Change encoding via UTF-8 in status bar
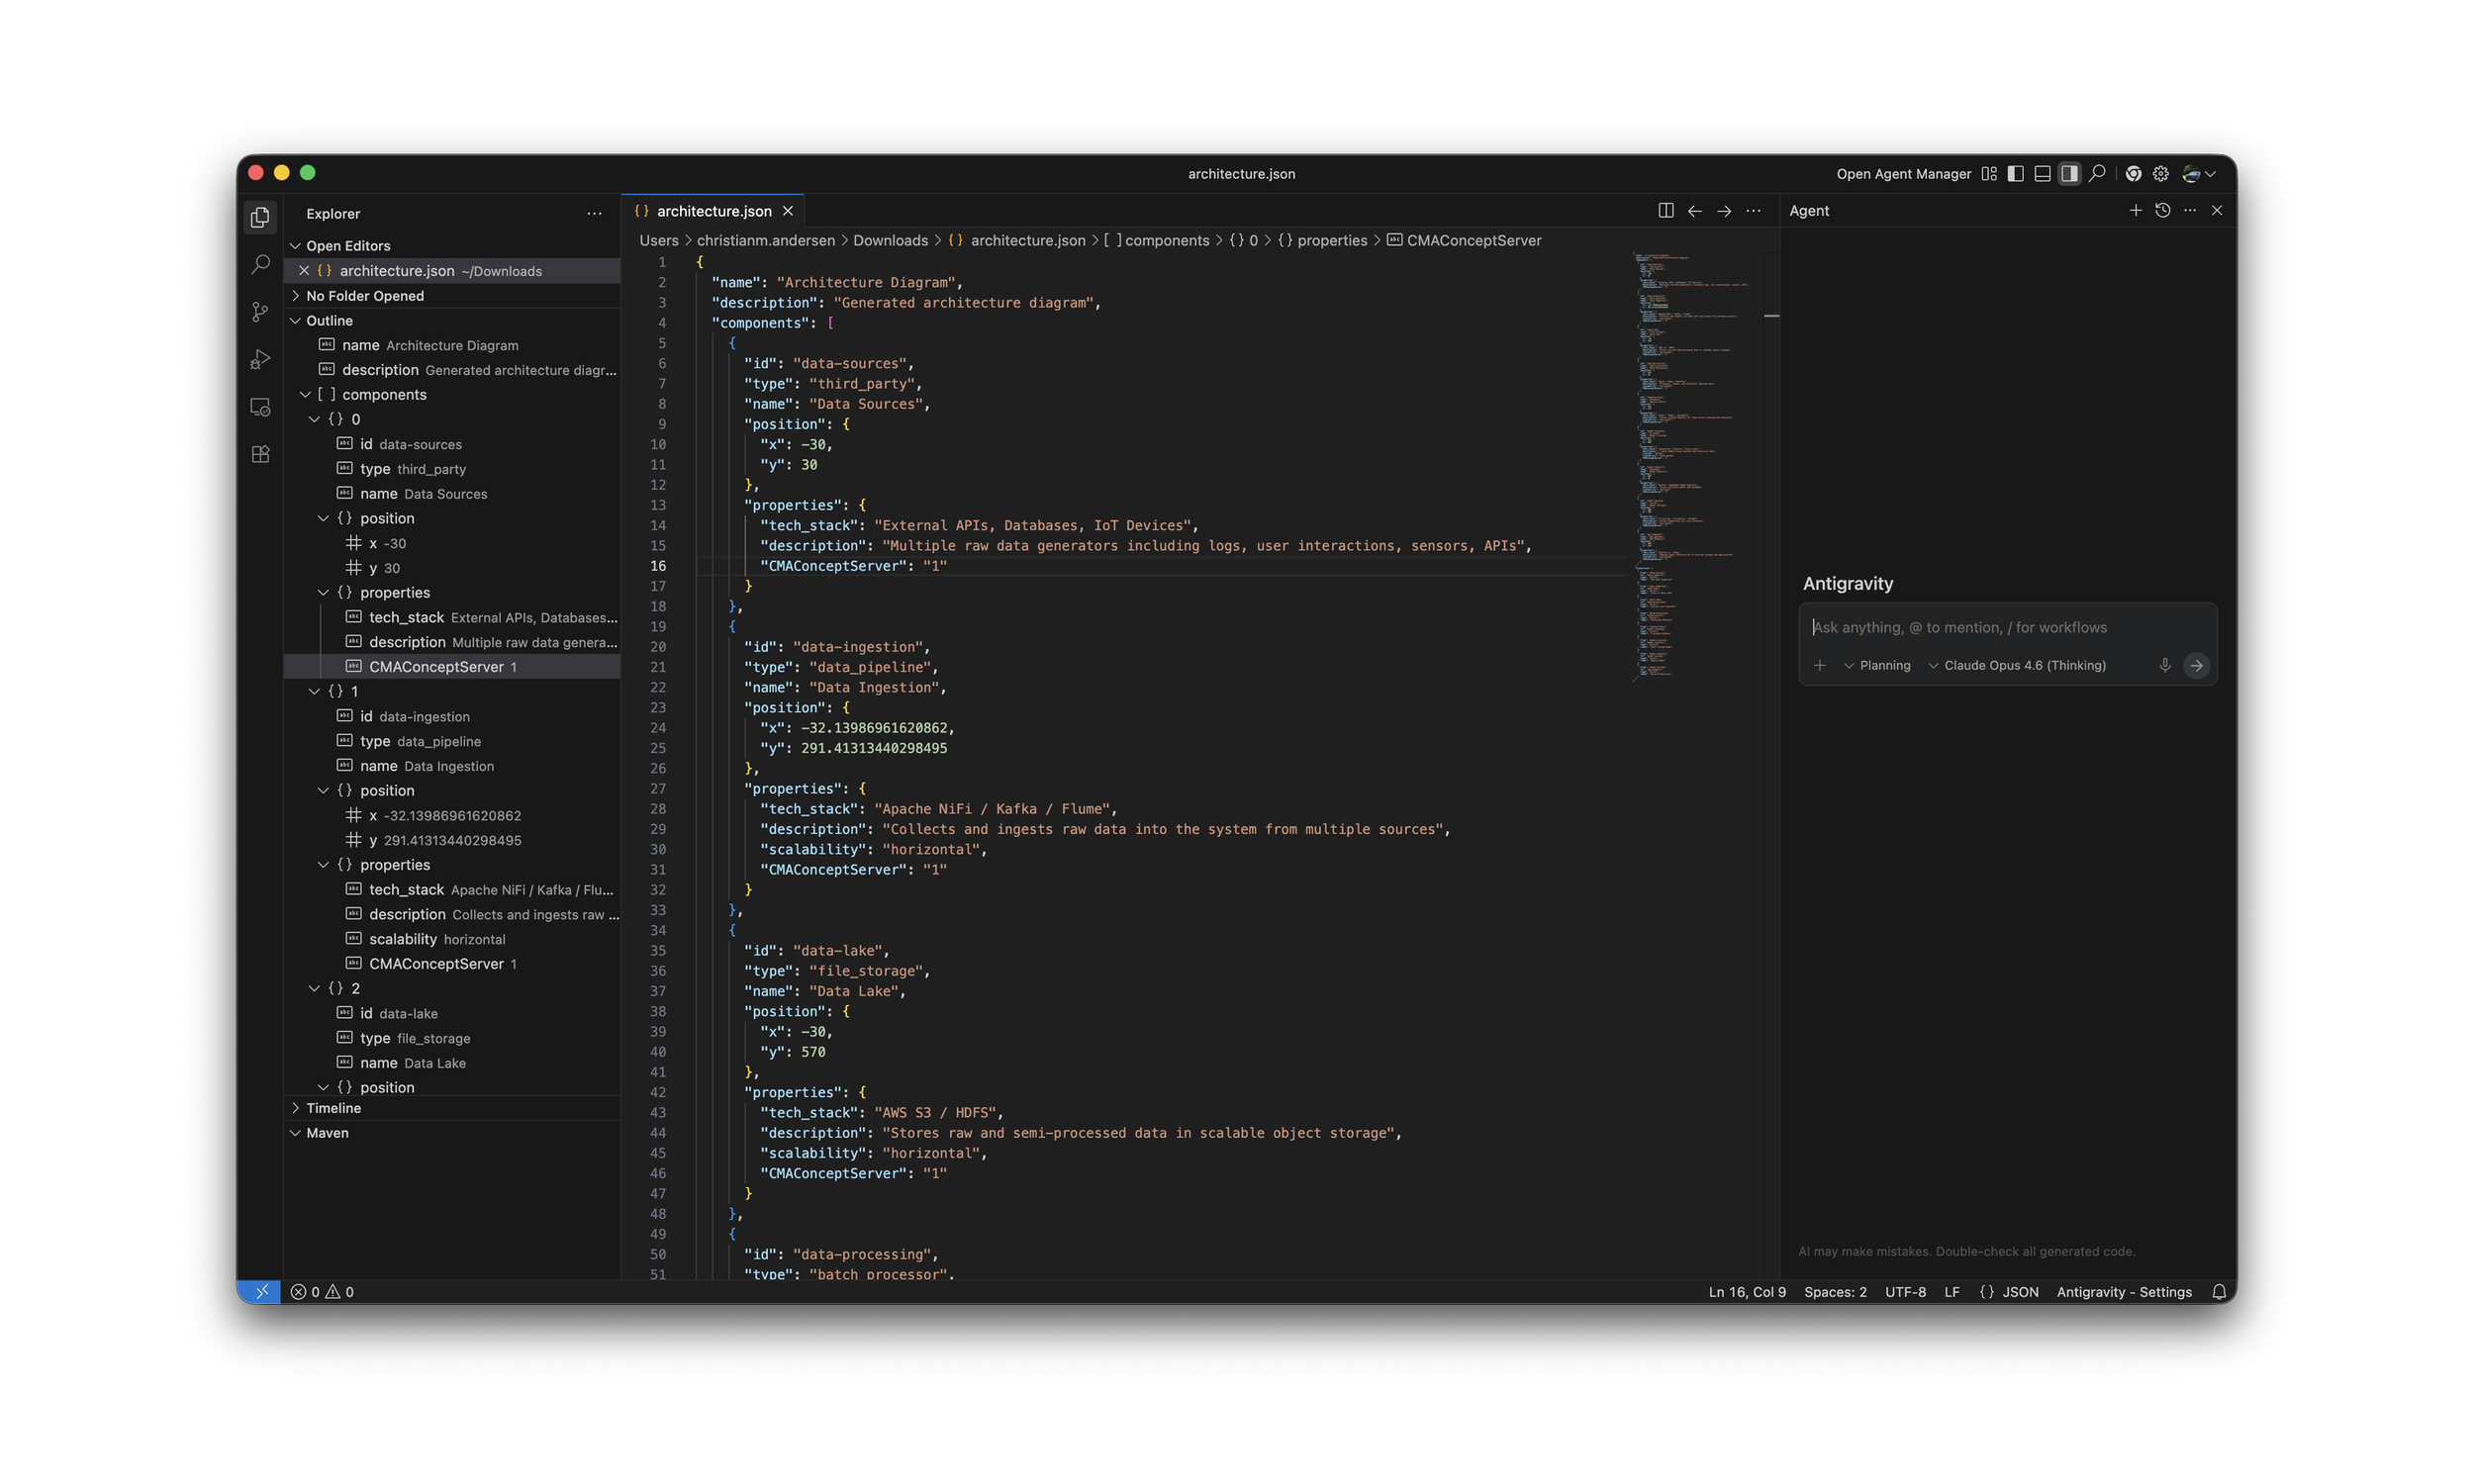The image size is (2474, 1484). (1904, 1291)
